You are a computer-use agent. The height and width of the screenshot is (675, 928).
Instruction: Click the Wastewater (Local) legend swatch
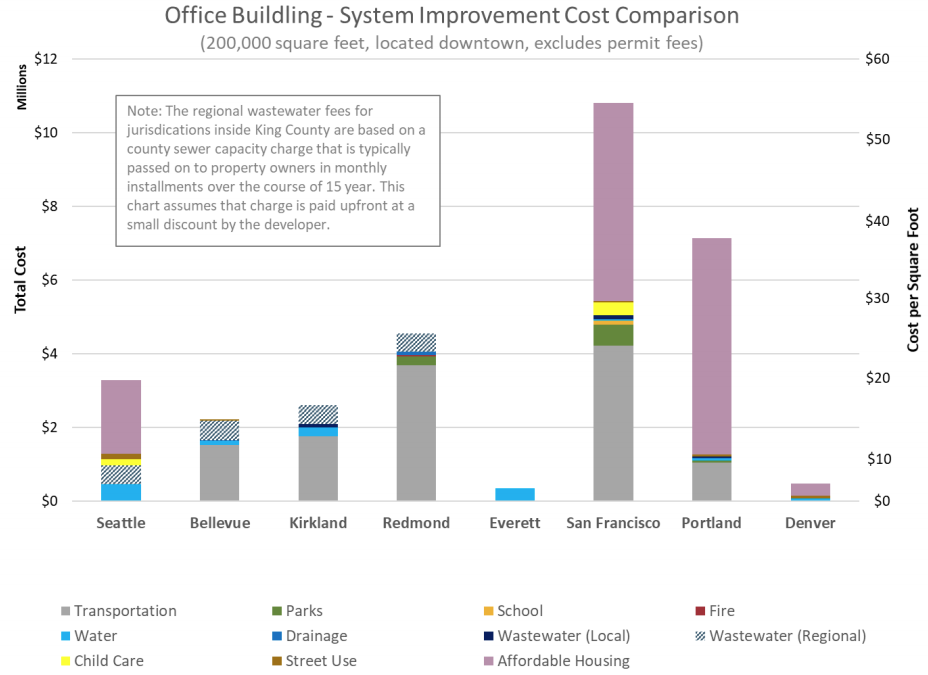(489, 636)
